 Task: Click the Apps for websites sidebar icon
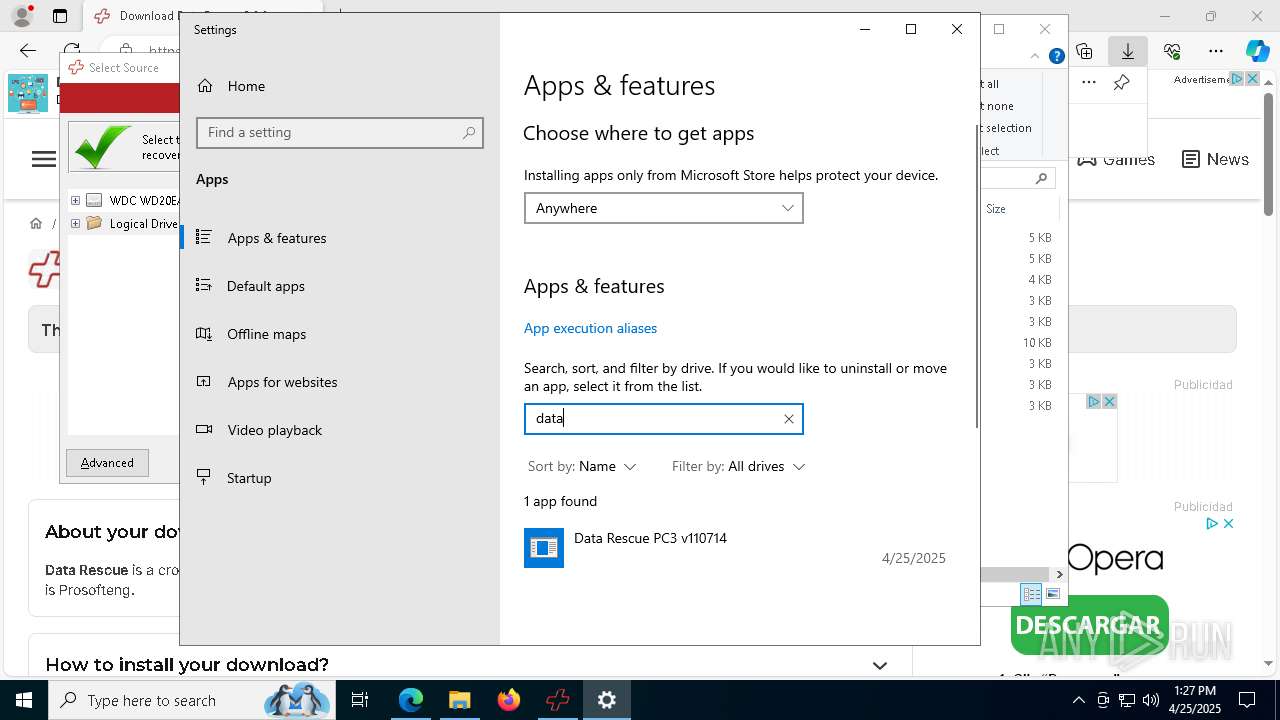204,381
